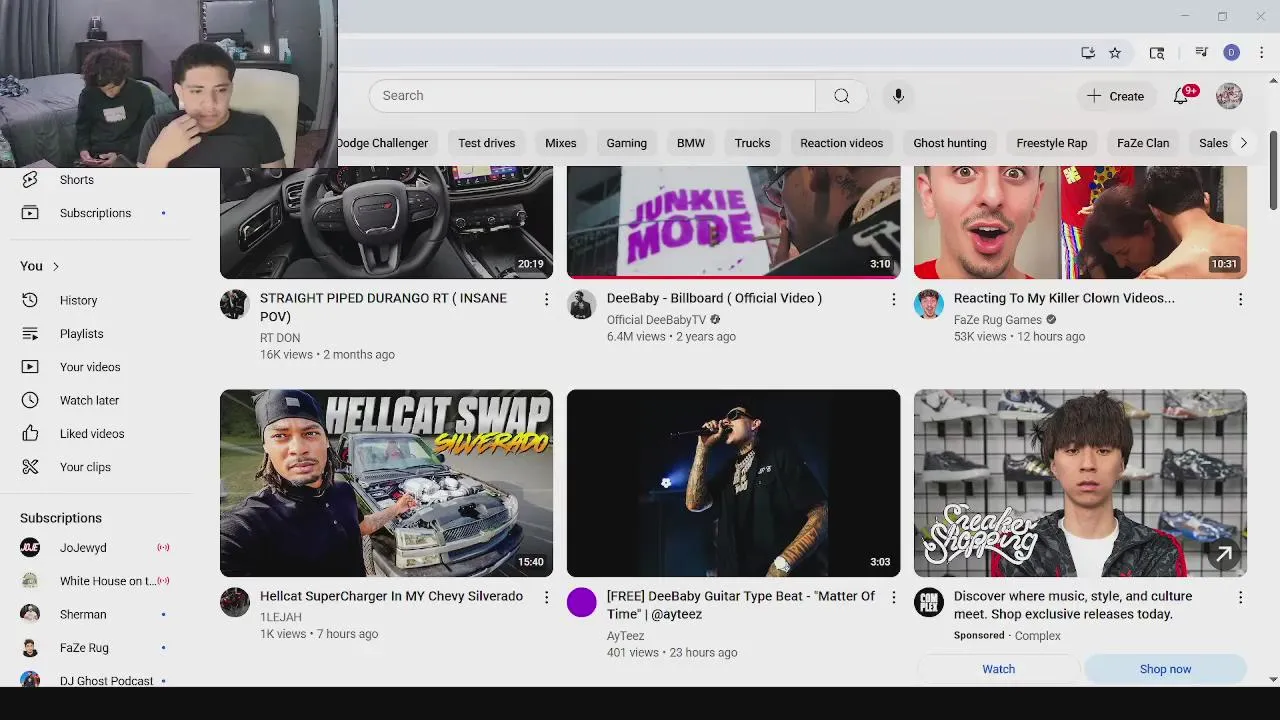1280x720 pixels.
Task: Select FaZe Clan filter chip
Action: click(1143, 143)
